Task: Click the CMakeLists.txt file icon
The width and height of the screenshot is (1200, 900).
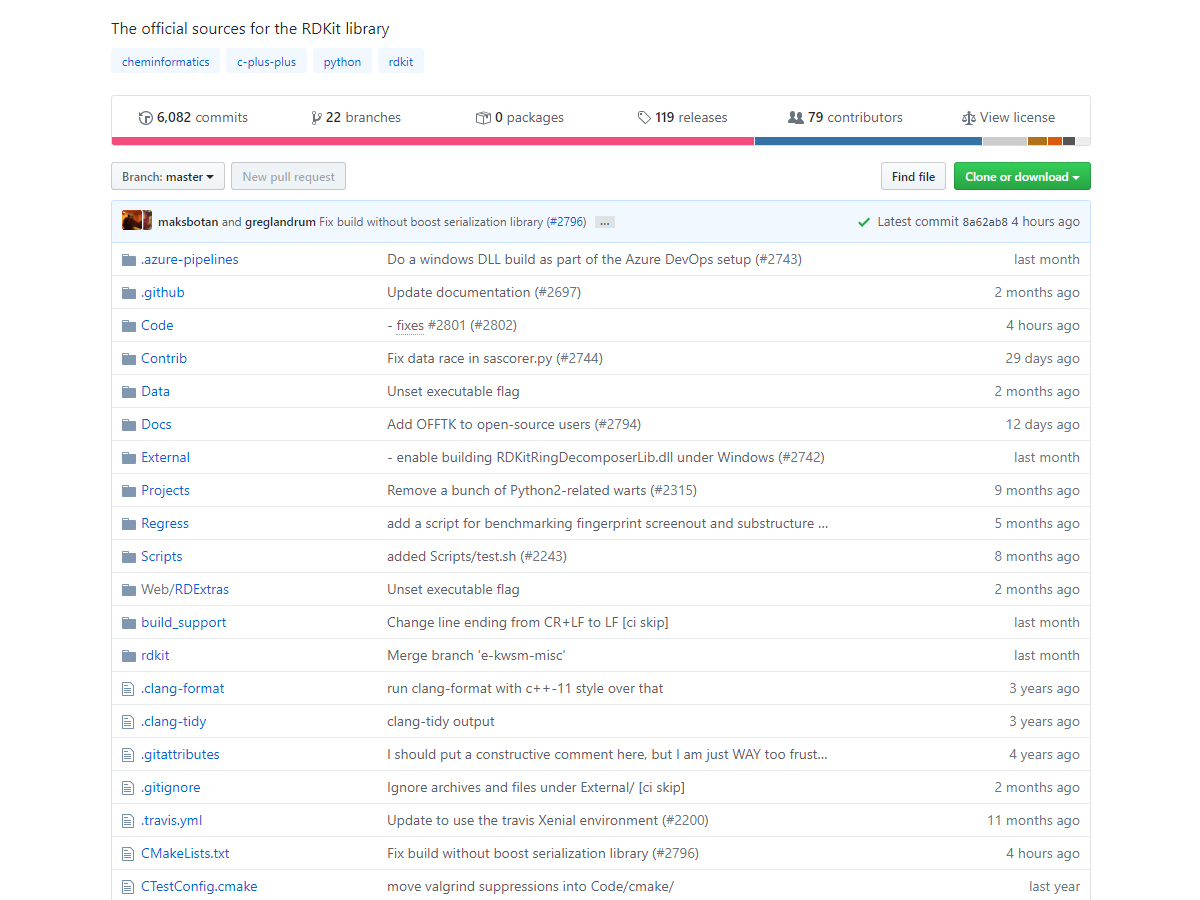Action: point(128,854)
